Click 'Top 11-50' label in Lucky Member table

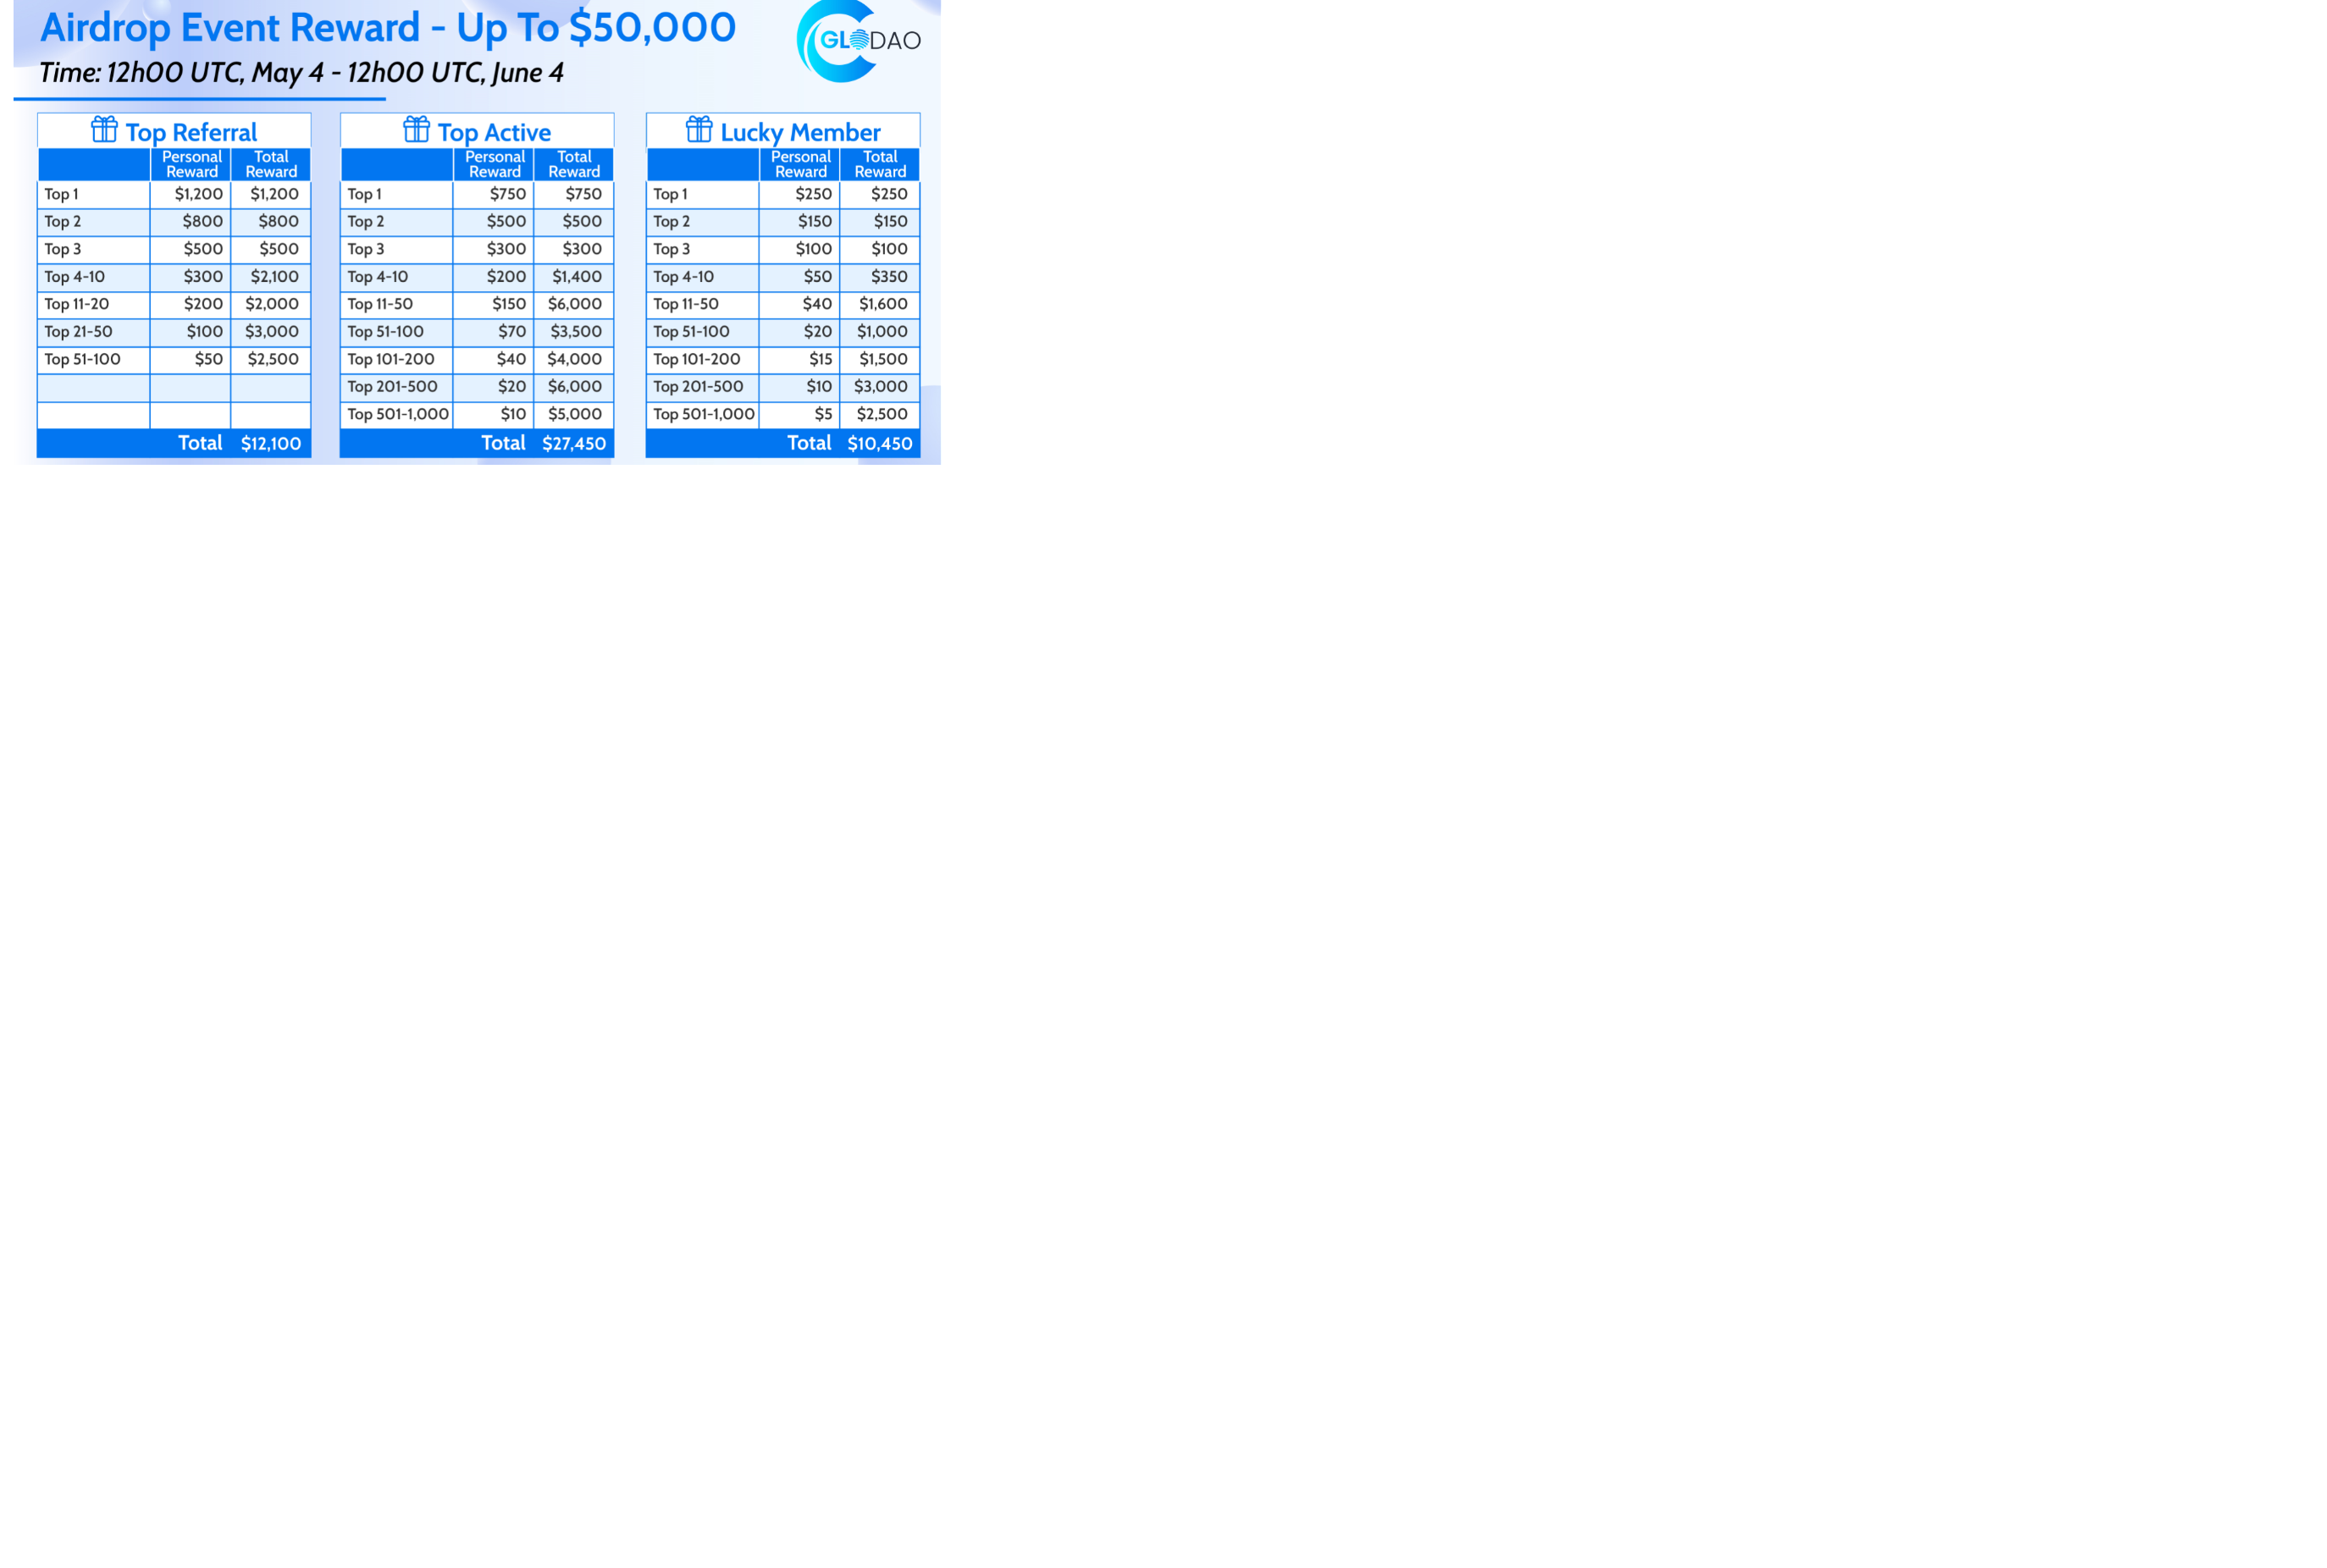pyautogui.click(x=686, y=304)
